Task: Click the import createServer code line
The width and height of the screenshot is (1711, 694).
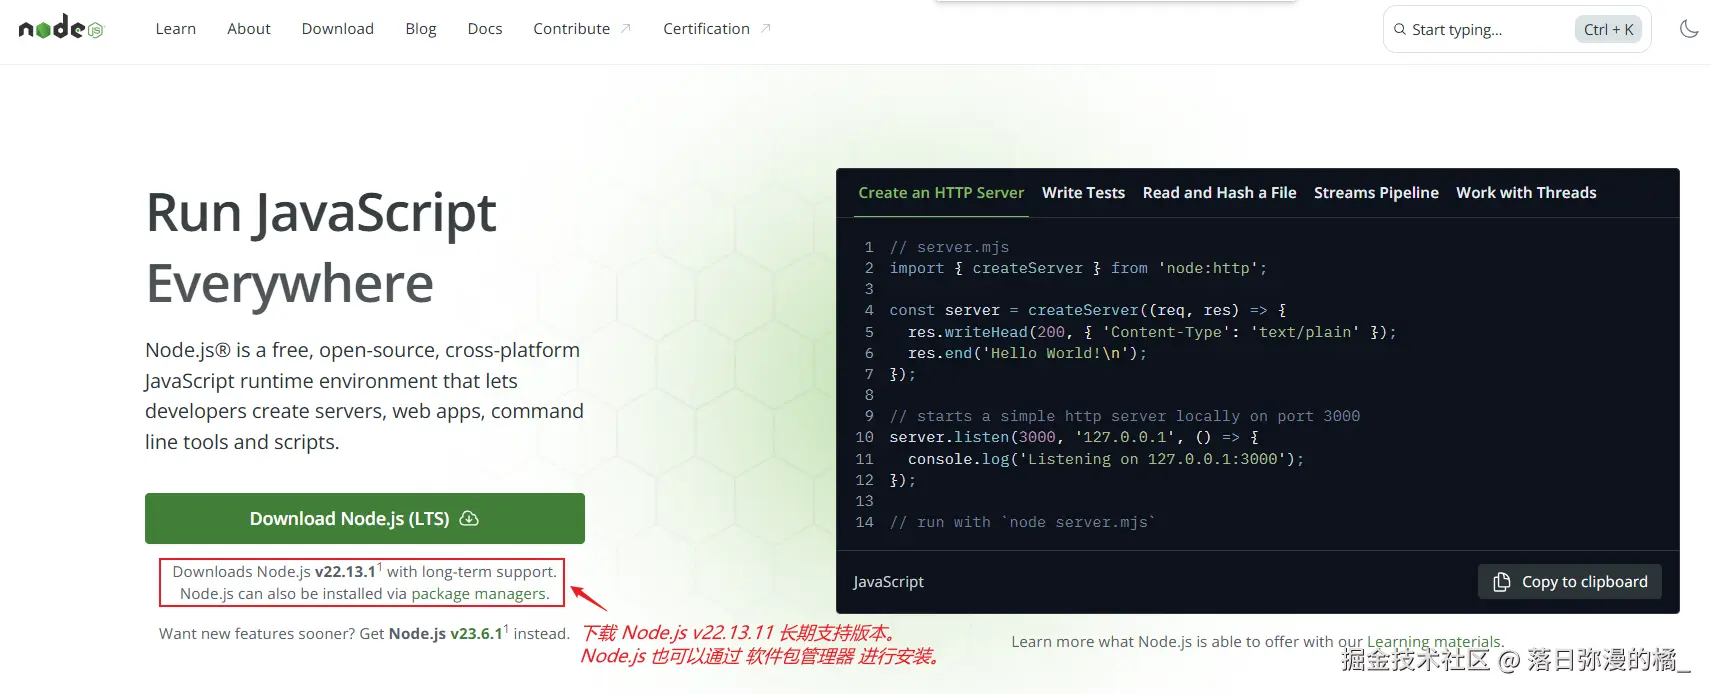Action: pos(1078,268)
